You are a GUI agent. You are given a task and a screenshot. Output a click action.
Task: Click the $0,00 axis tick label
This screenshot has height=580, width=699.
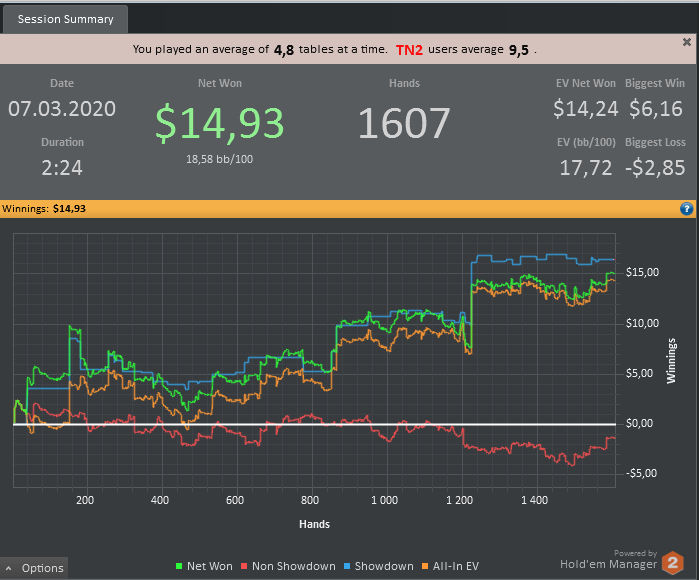click(639, 423)
